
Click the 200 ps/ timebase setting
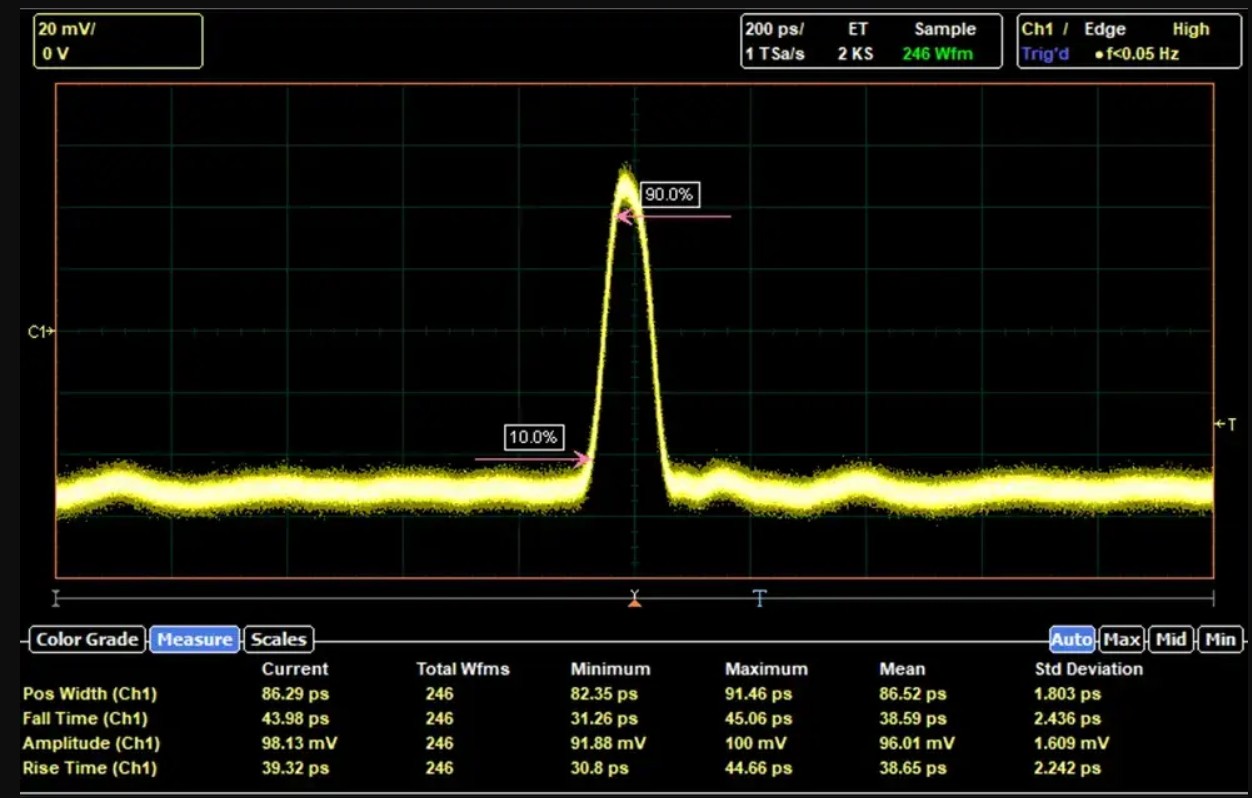[774, 30]
